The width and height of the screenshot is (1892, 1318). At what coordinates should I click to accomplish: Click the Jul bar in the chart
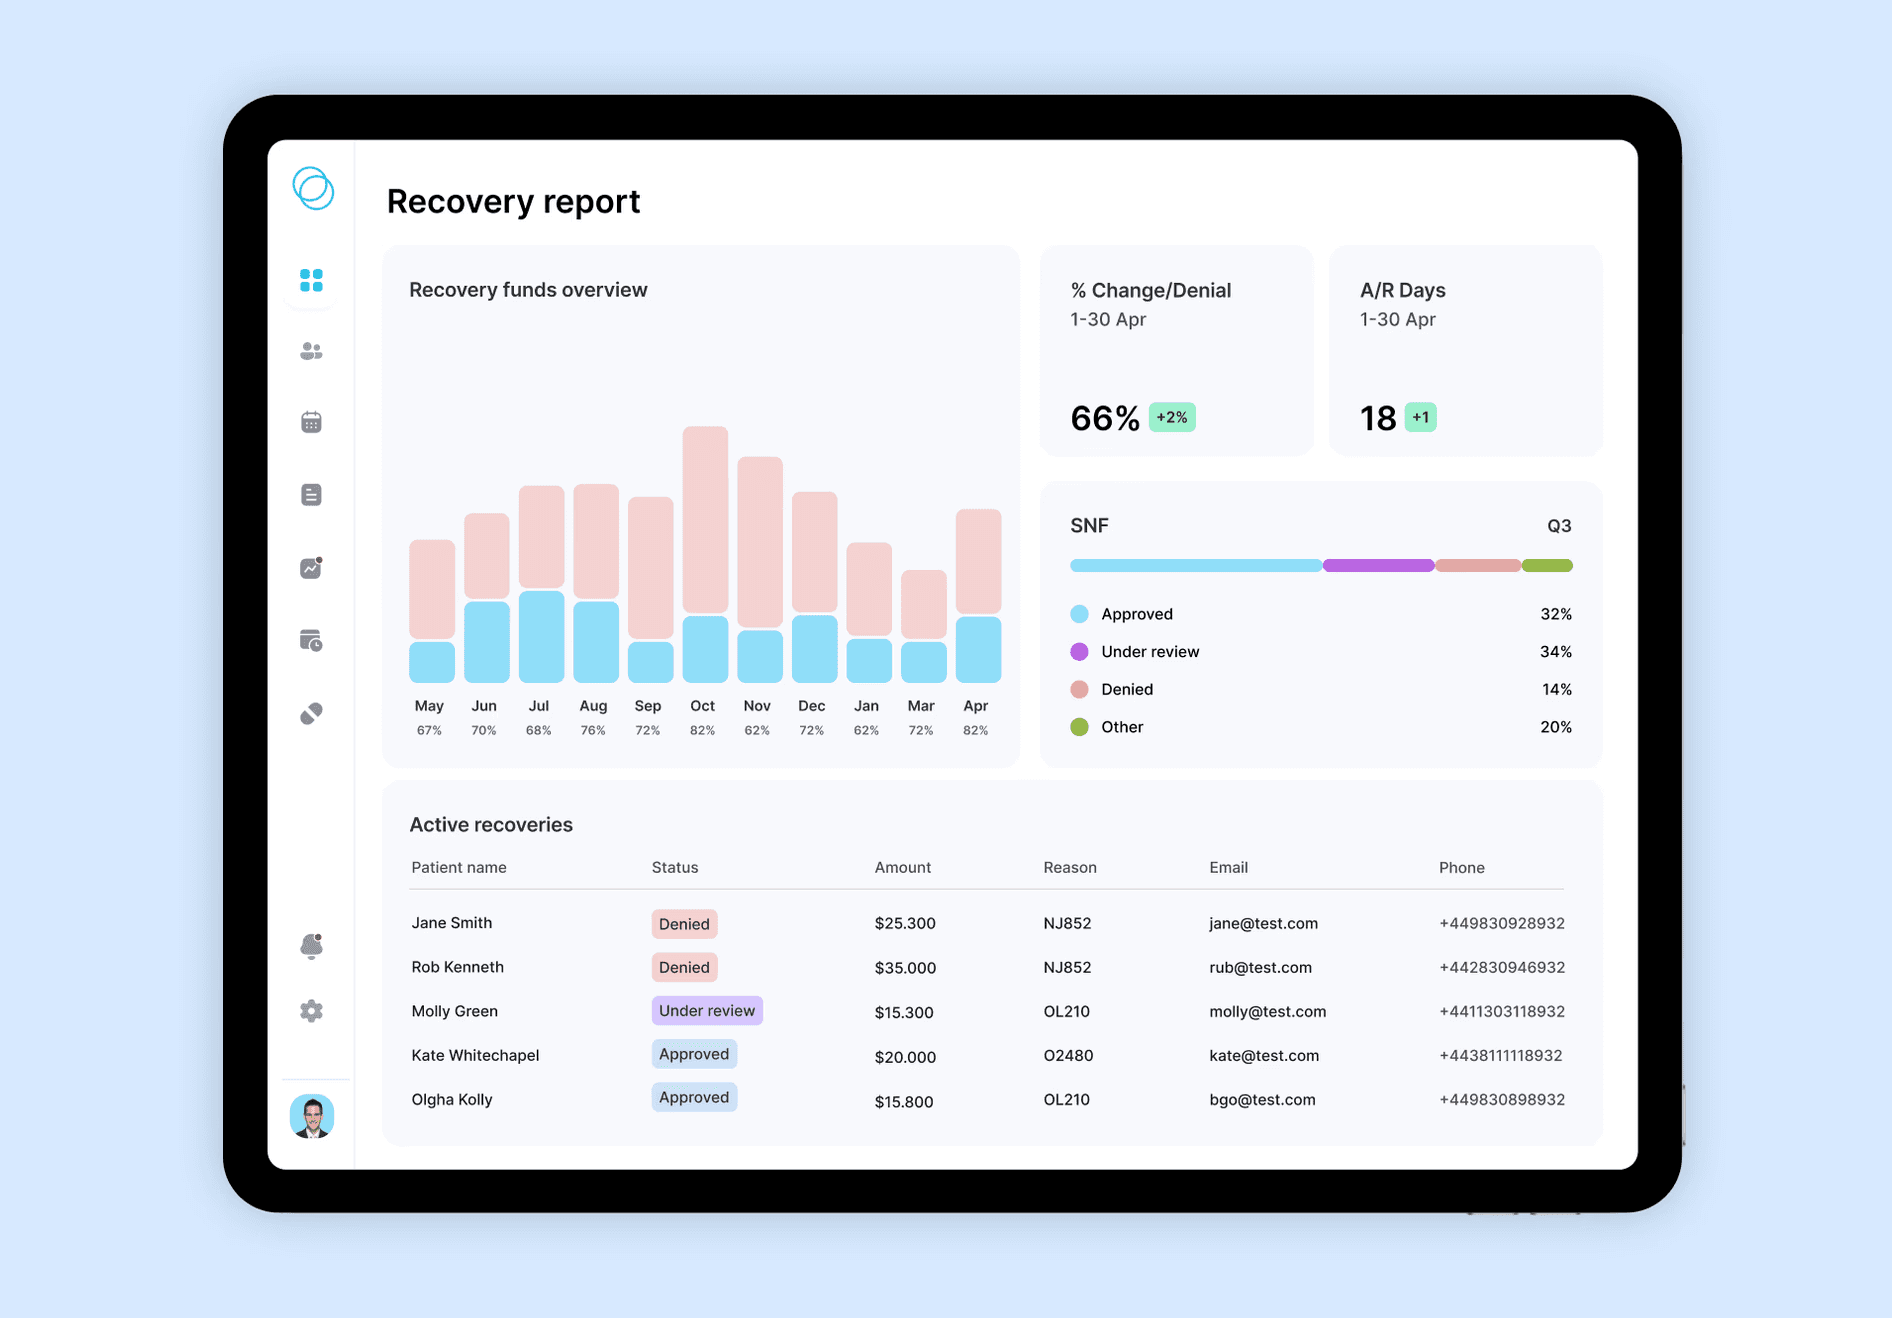[x=541, y=584]
